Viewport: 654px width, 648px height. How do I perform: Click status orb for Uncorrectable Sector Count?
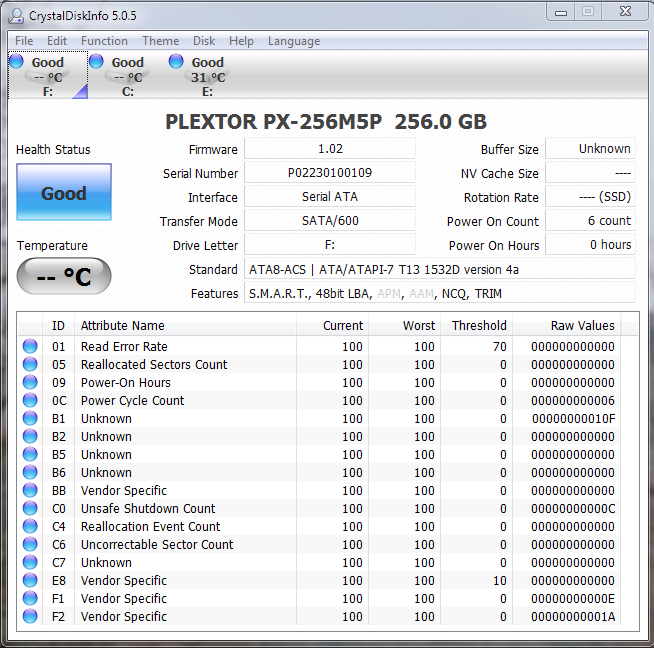click(30, 545)
